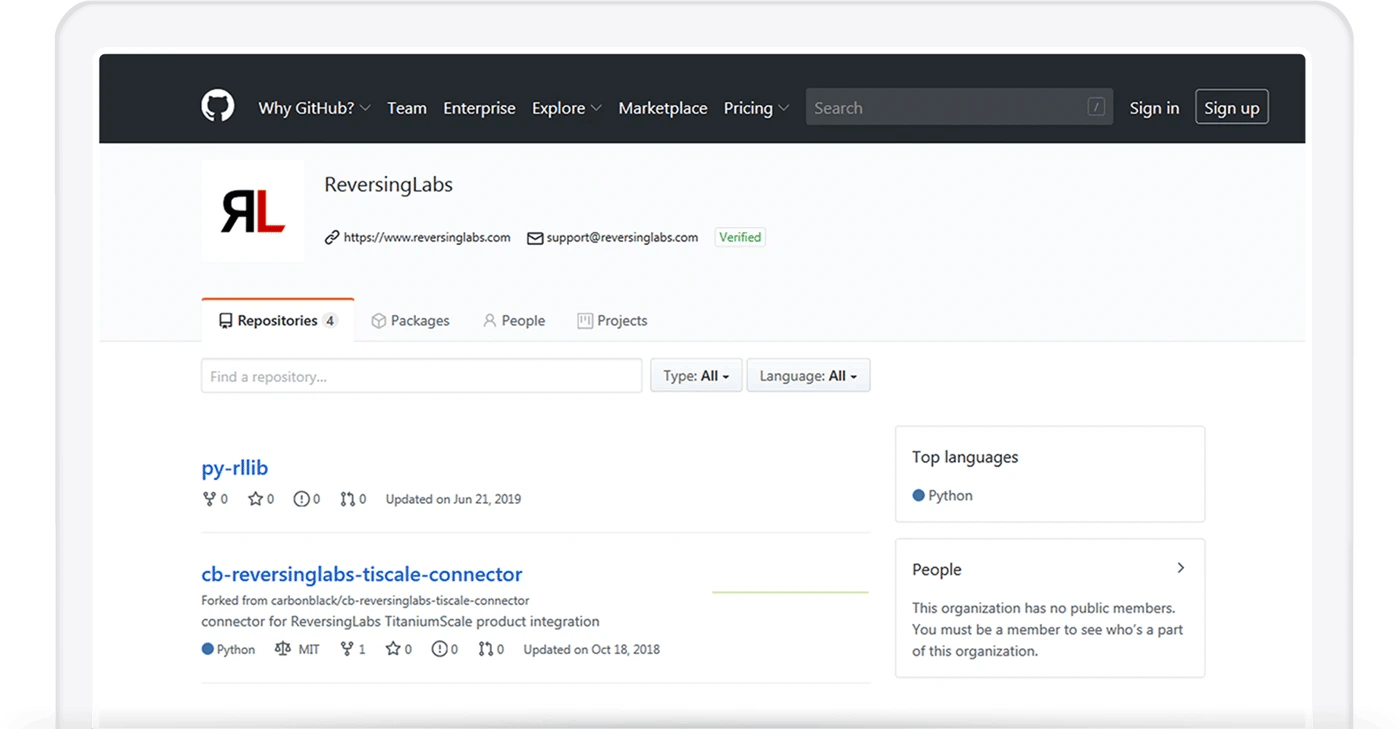This screenshot has width=1400, height=729.
Task: Focus the top Search field
Action: tap(959, 107)
